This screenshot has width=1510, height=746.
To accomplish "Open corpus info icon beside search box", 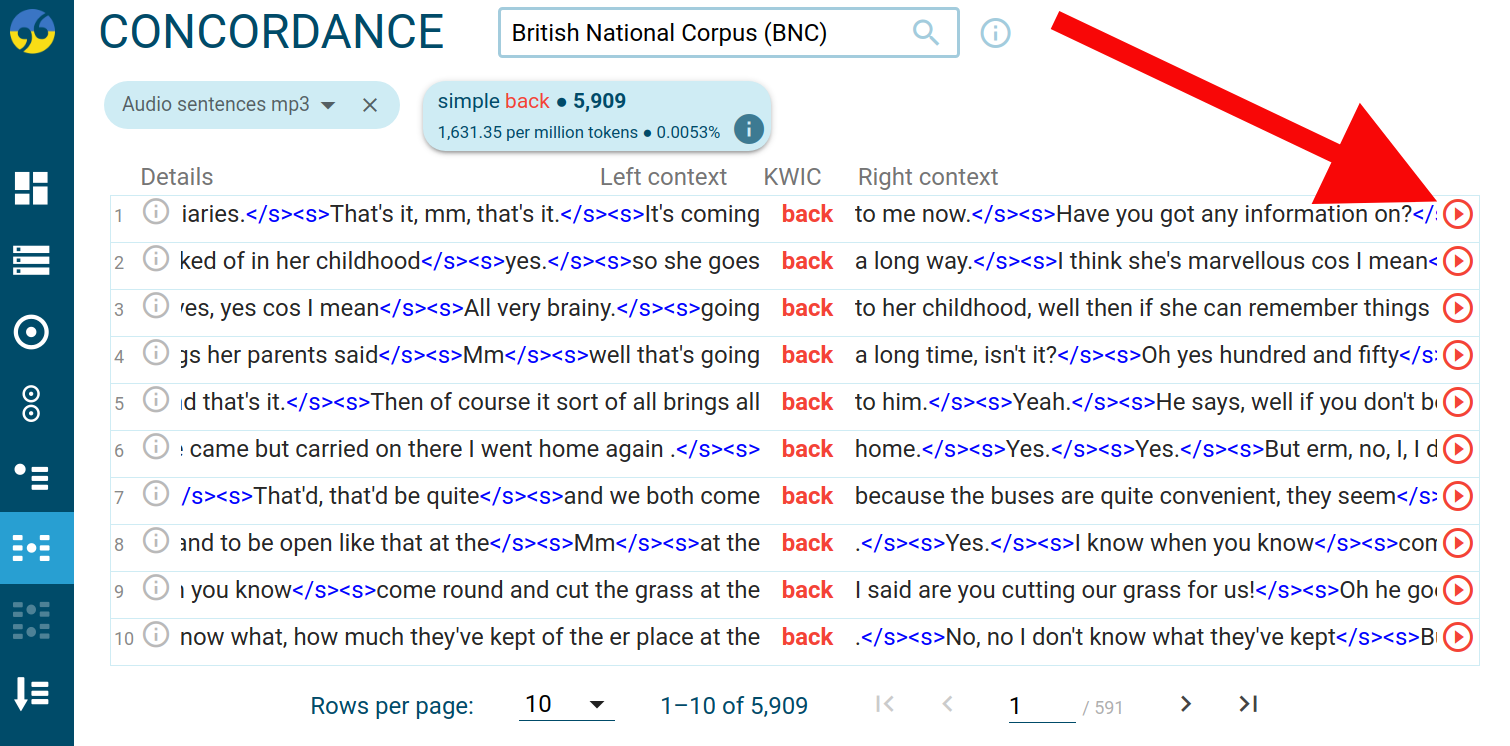I will 995,33.
